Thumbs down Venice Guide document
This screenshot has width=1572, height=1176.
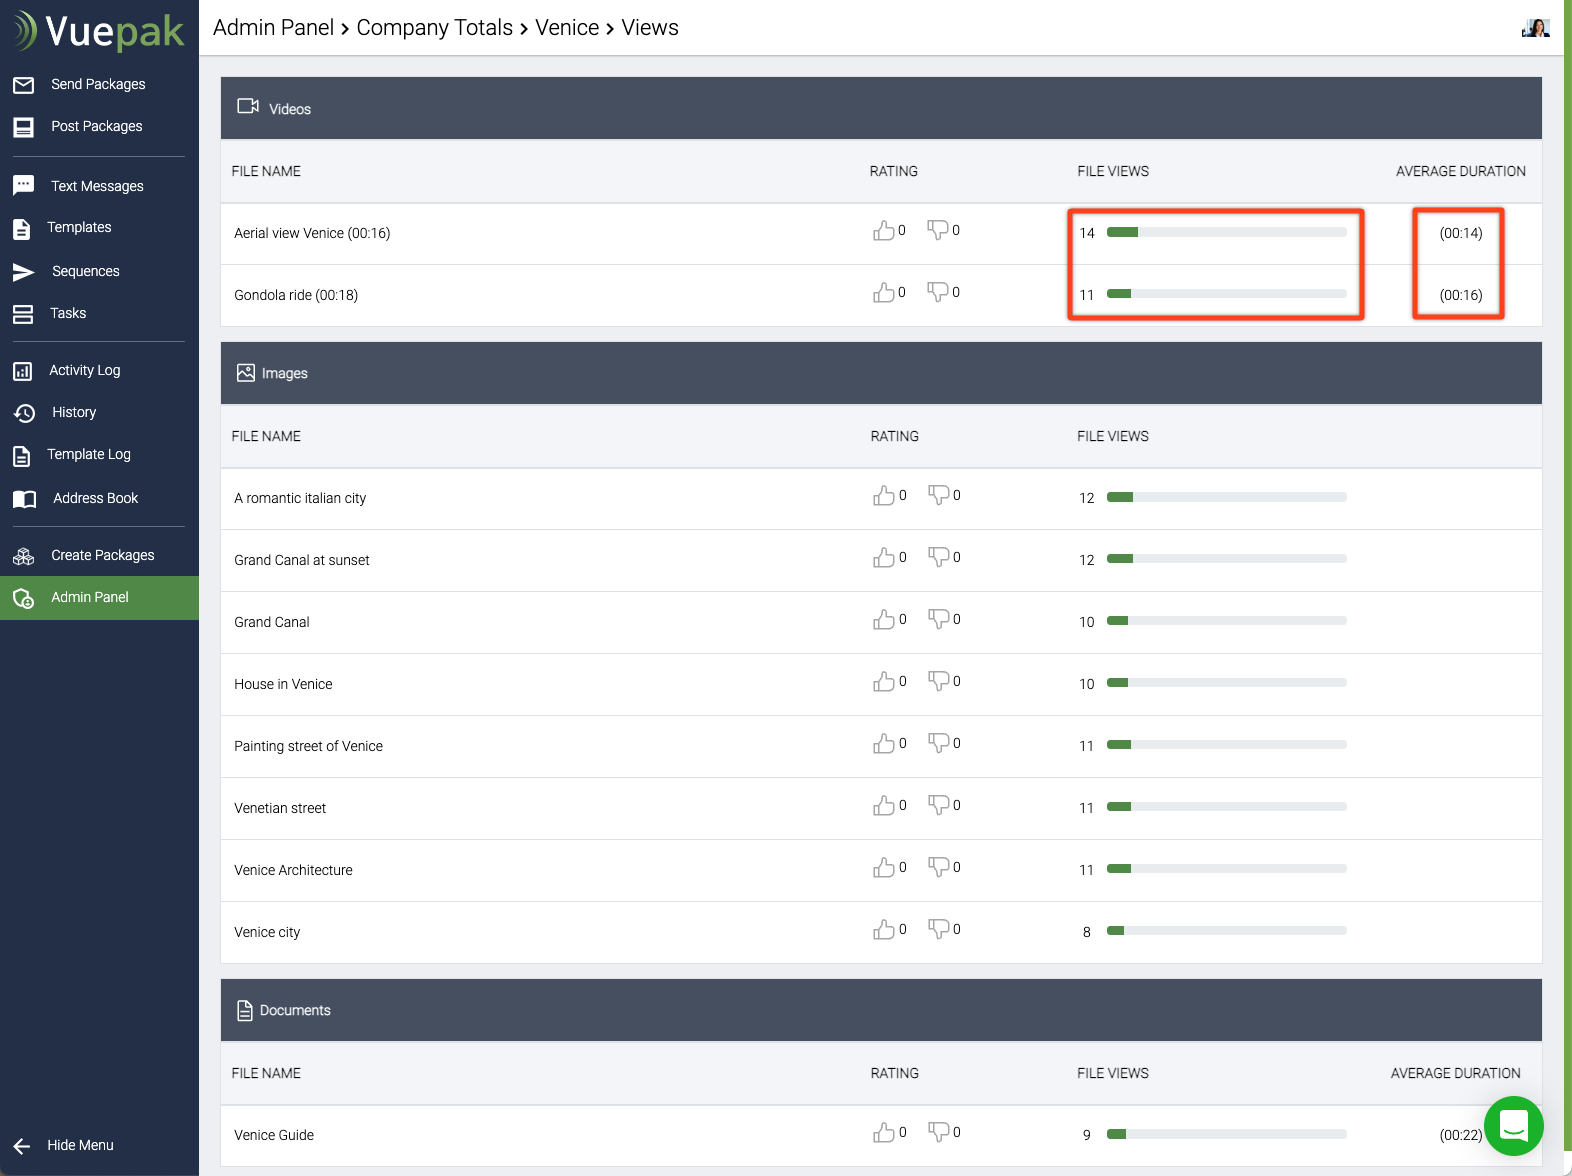click(x=938, y=1132)
